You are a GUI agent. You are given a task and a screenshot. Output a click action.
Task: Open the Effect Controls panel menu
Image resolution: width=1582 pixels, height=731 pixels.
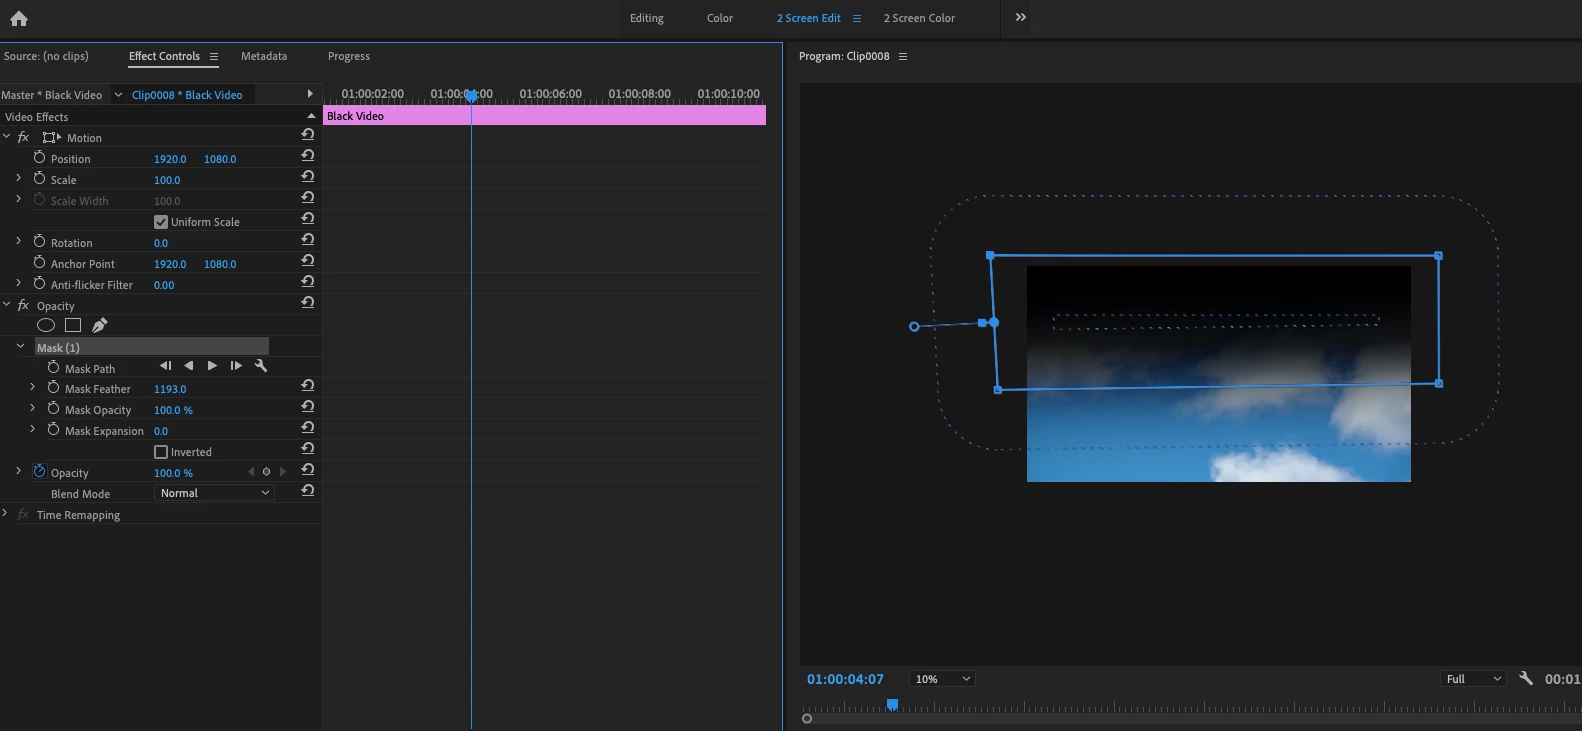(214, 57)
